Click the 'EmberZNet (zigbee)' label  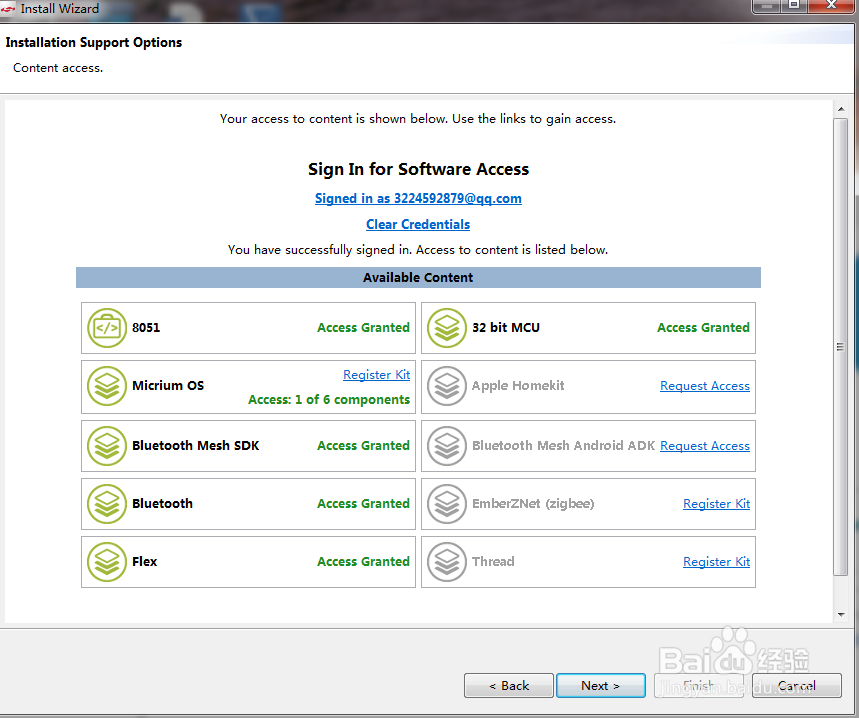[x=533, y=504]
